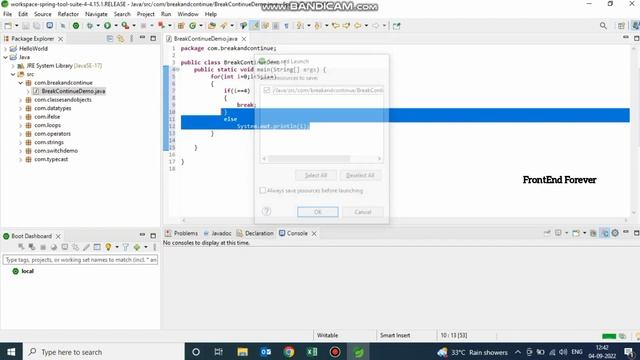Open the File menu
640x360 pixels.
pos(8,14)
